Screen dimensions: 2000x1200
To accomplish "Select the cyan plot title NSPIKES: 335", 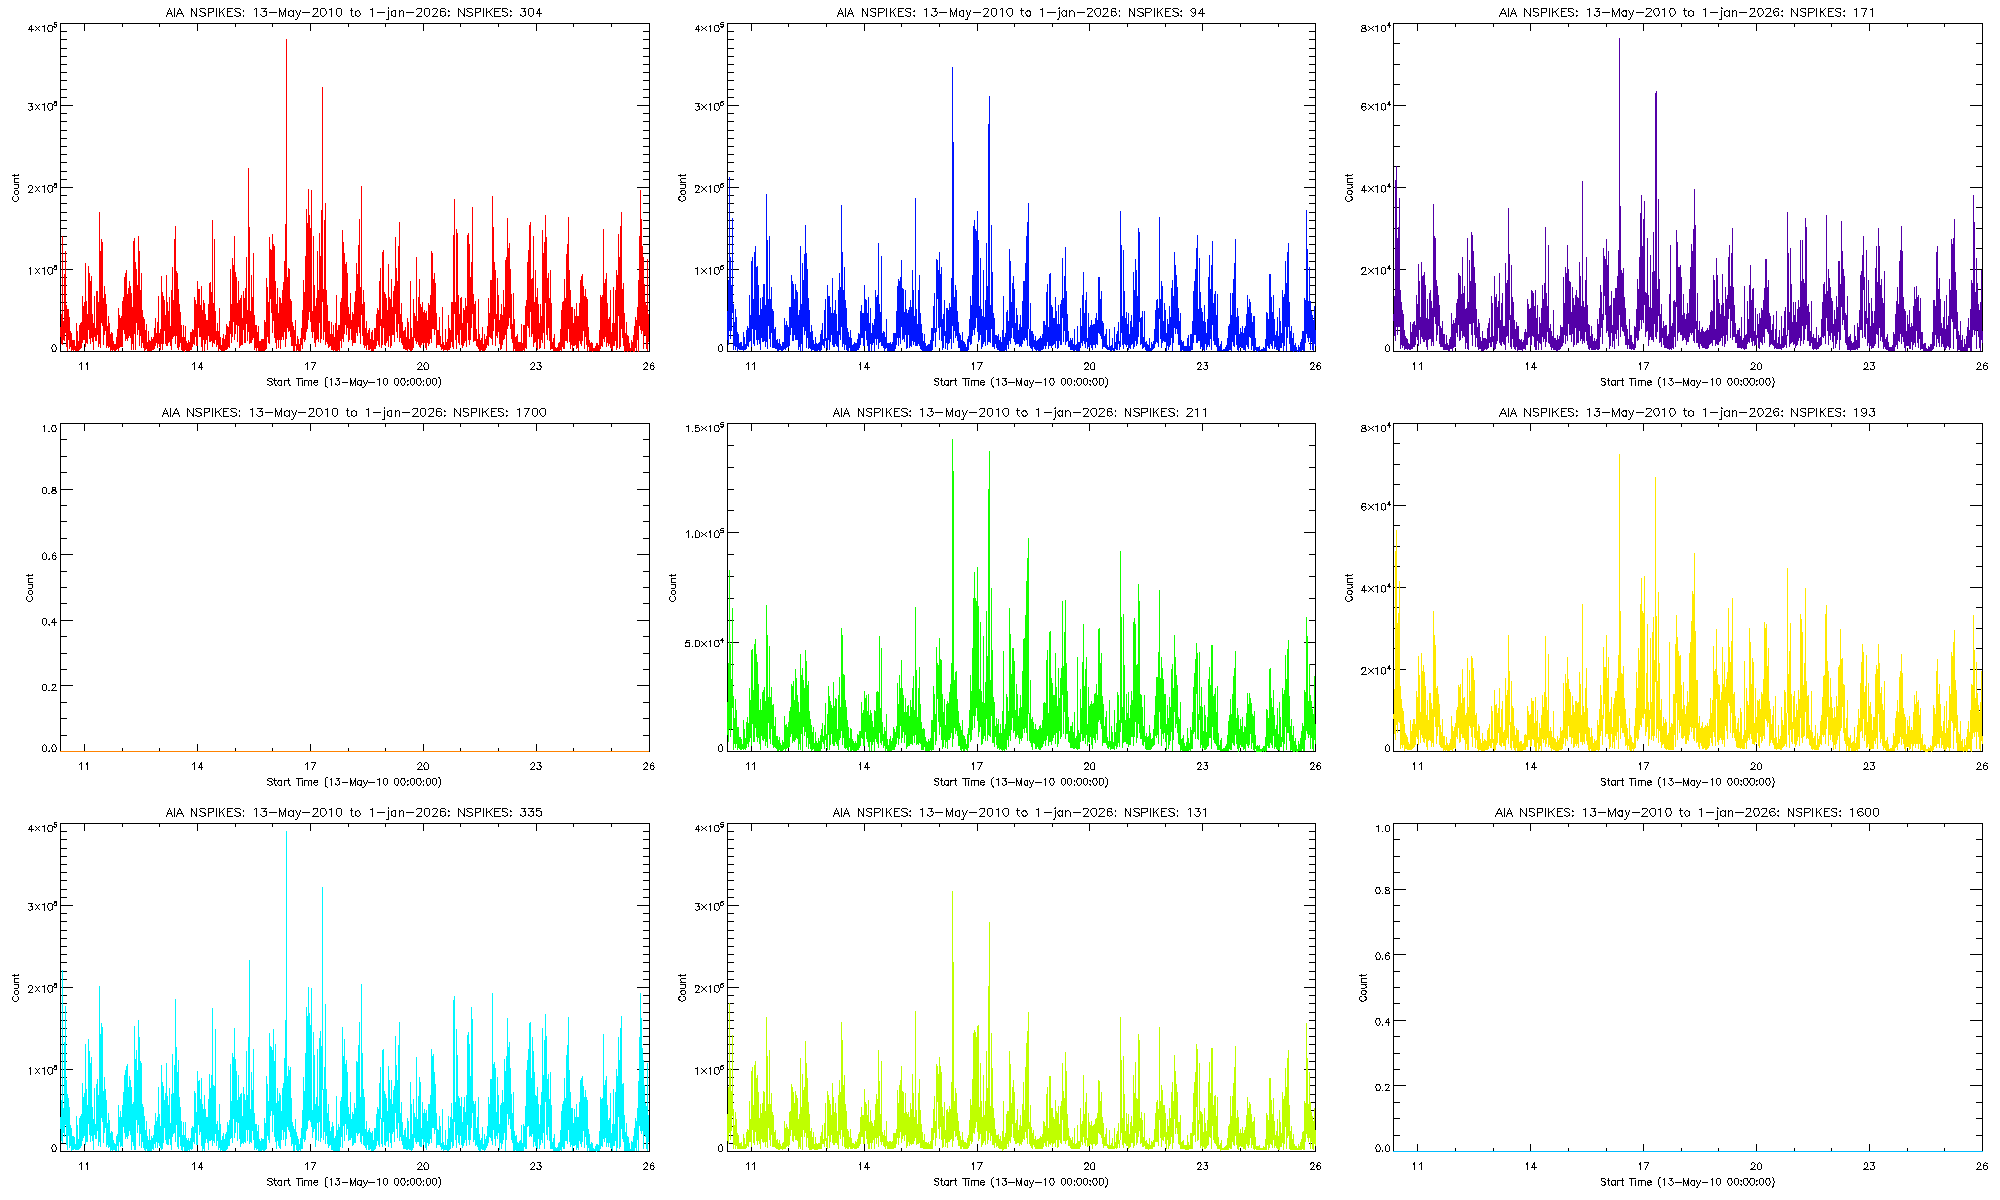I will 354,813.
